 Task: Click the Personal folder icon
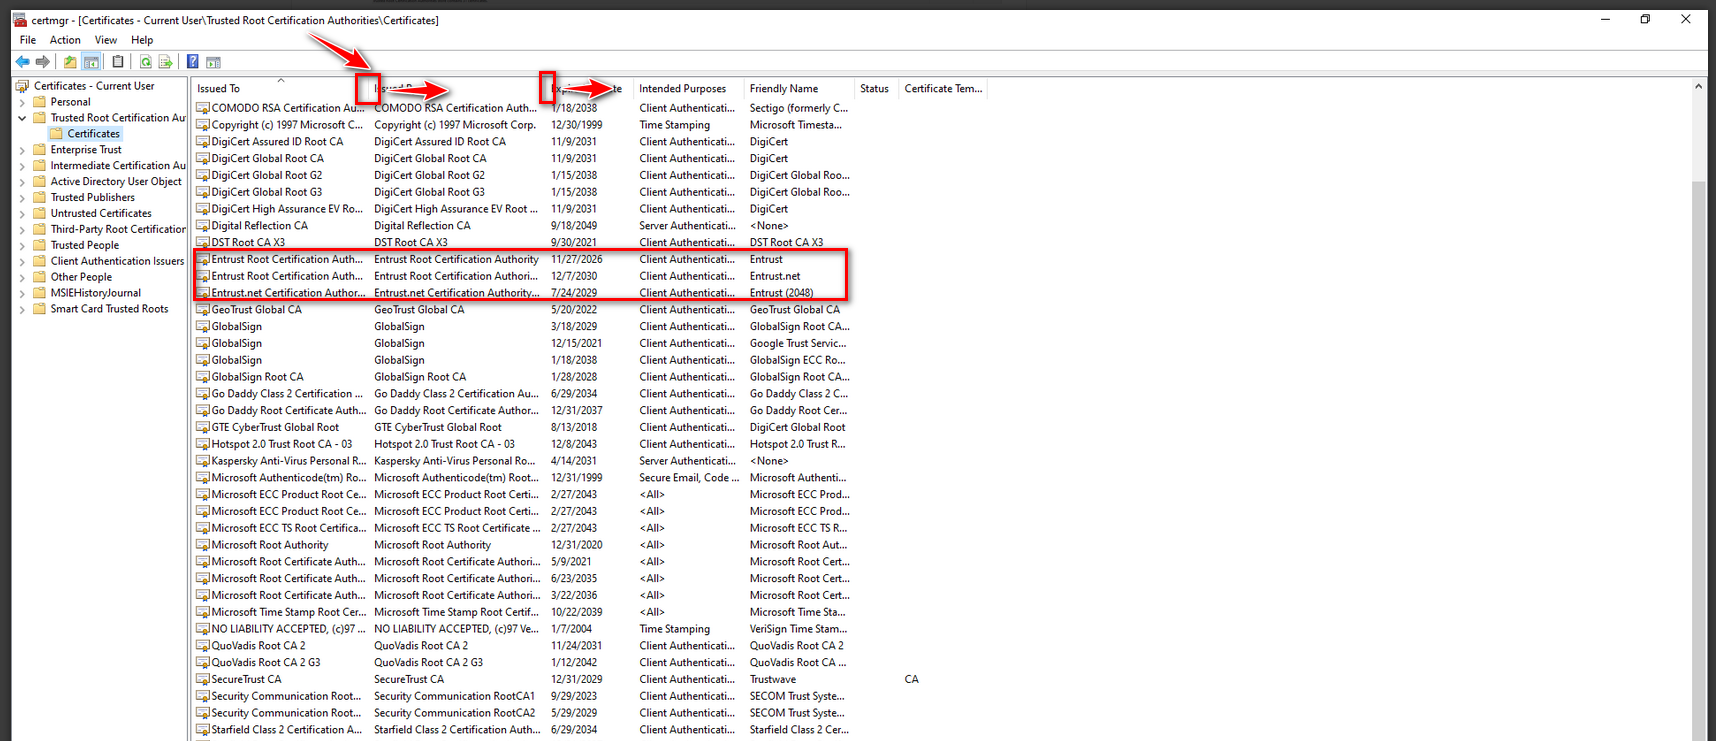40,102
